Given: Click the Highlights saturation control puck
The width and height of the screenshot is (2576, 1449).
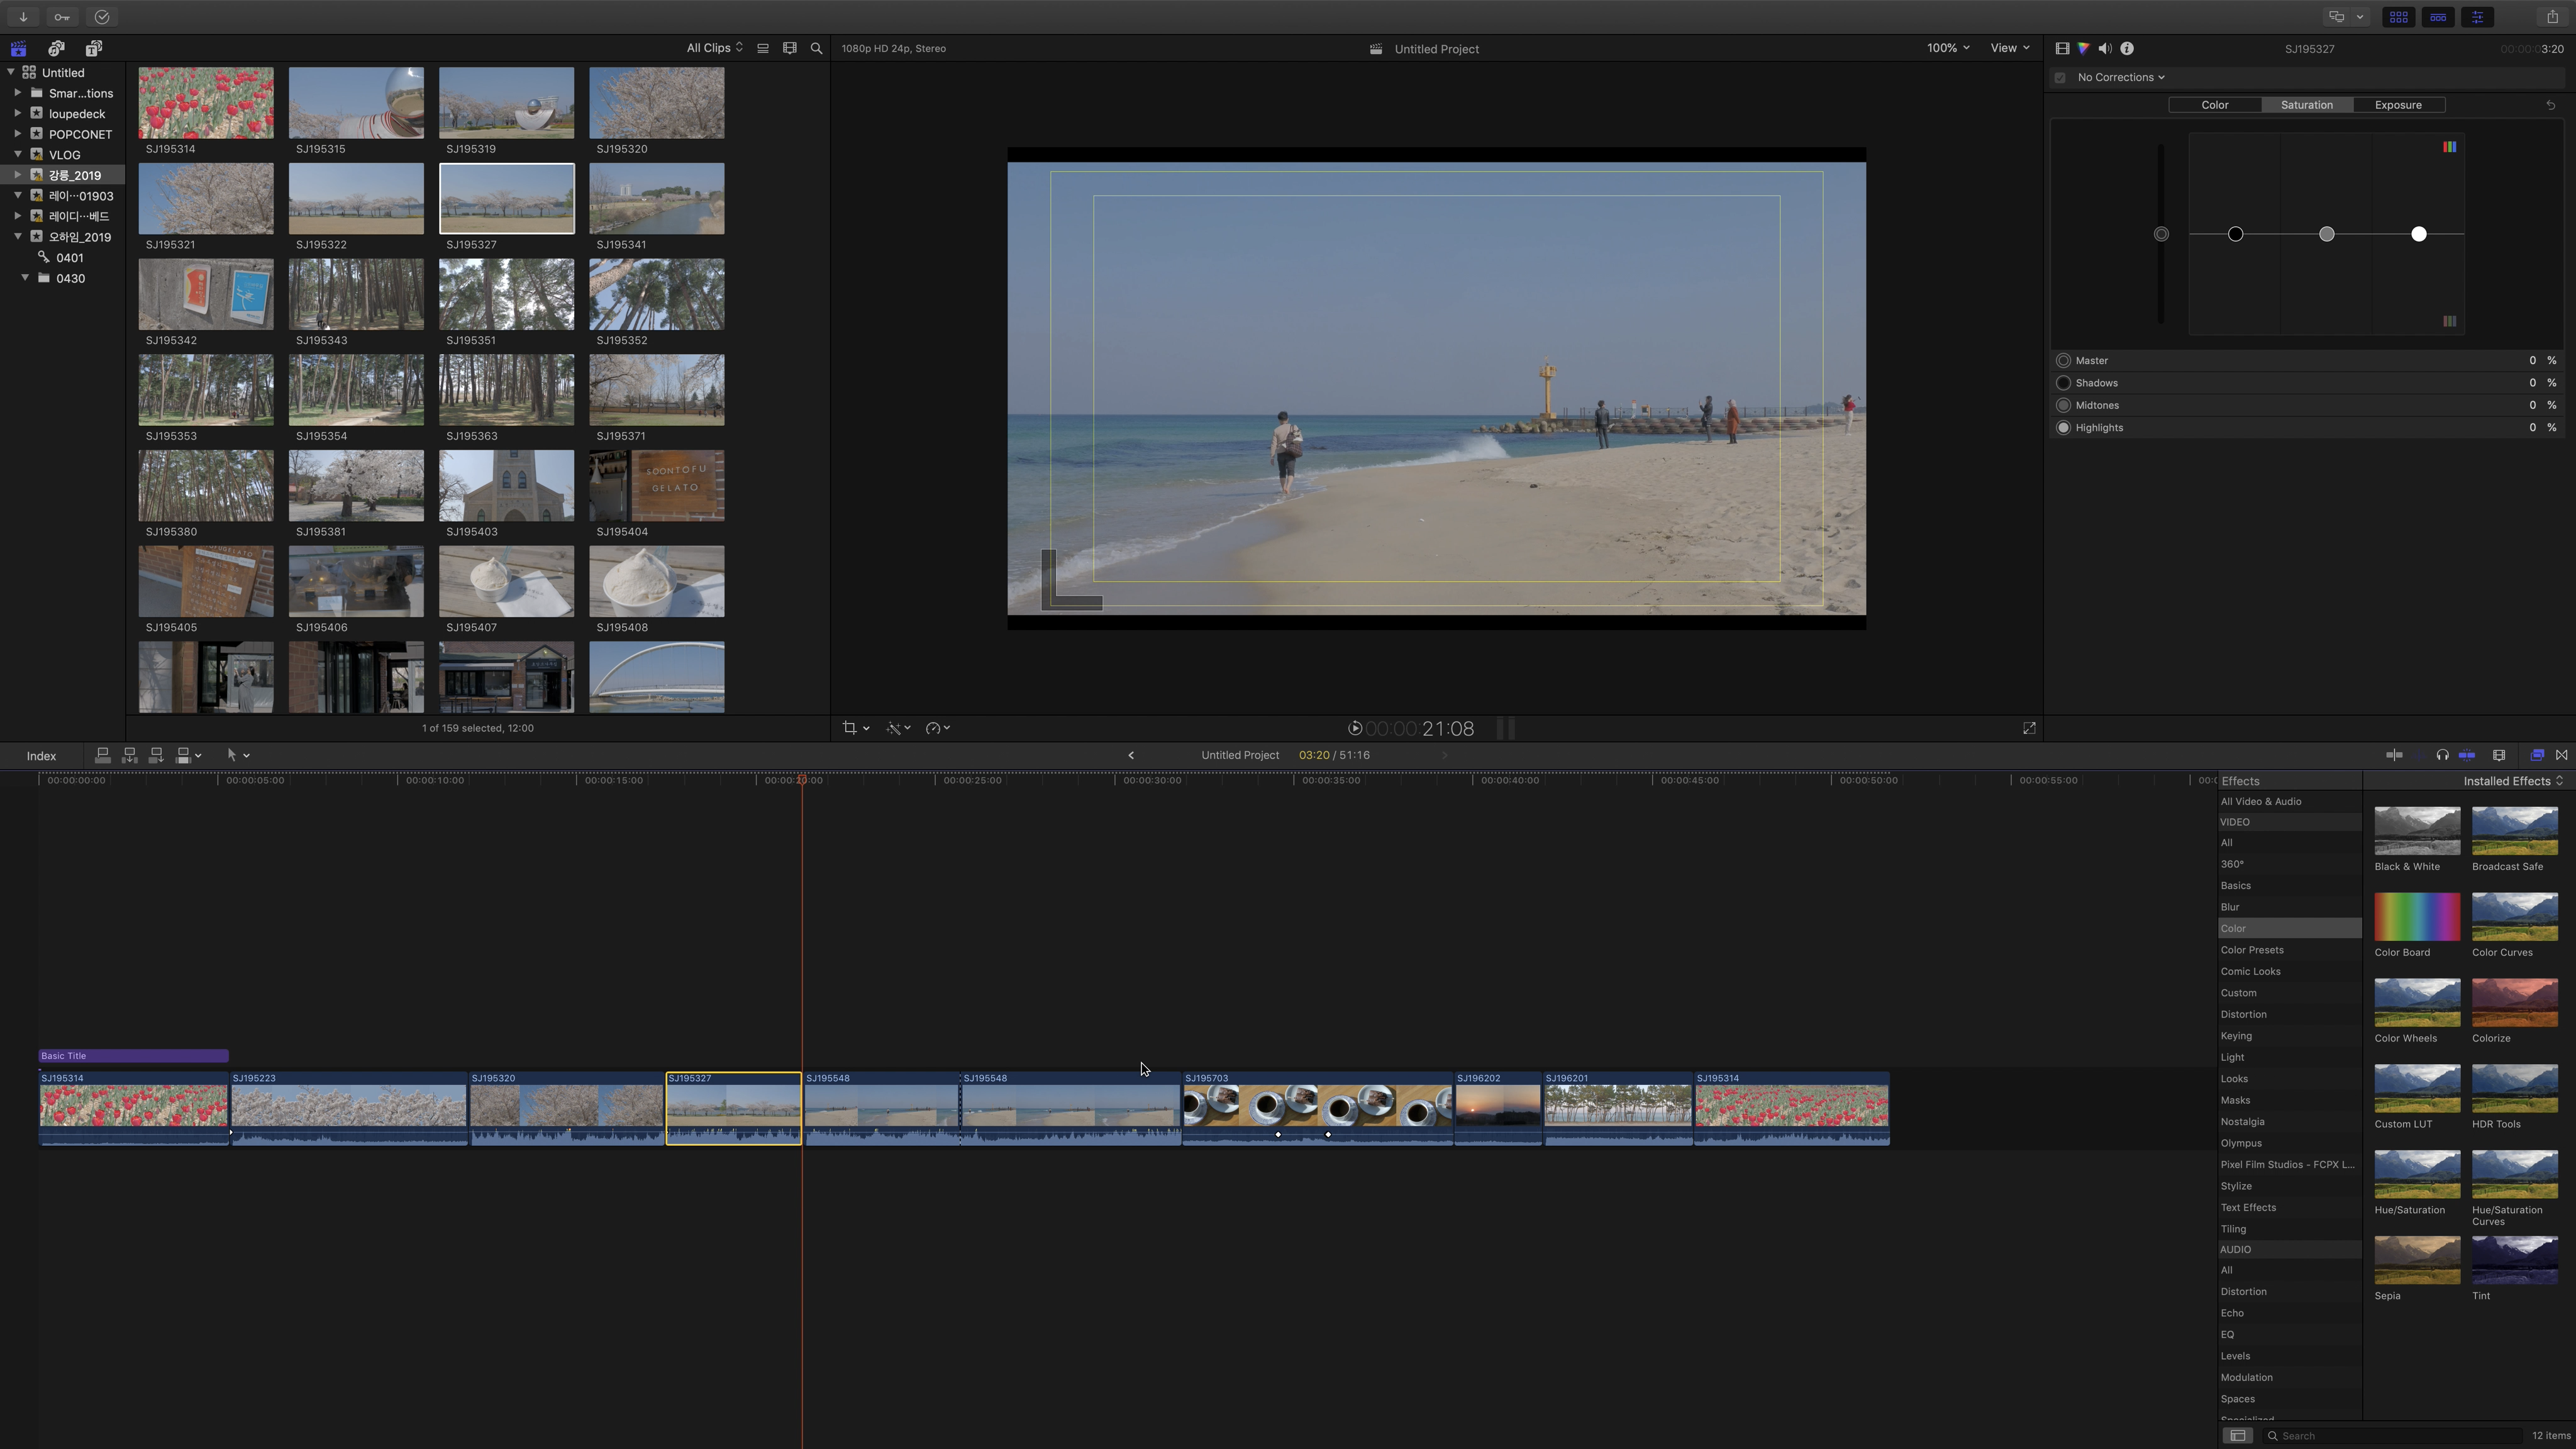Looking at the screenshot, I should 2418,234.
